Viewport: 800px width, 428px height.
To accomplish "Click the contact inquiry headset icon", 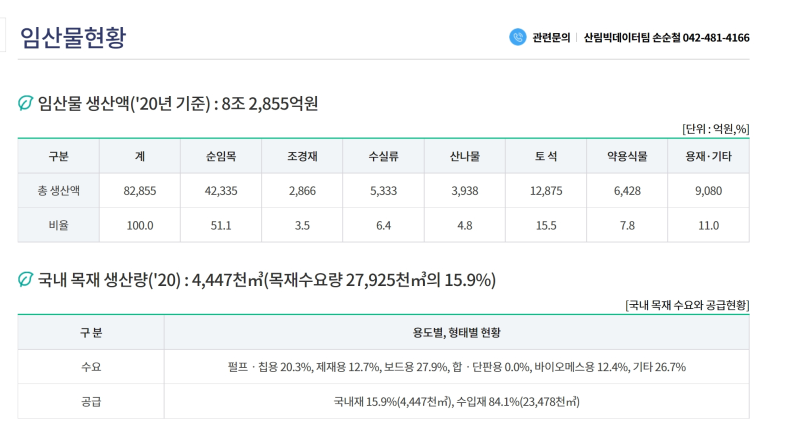I will click(x=517, y=37).
